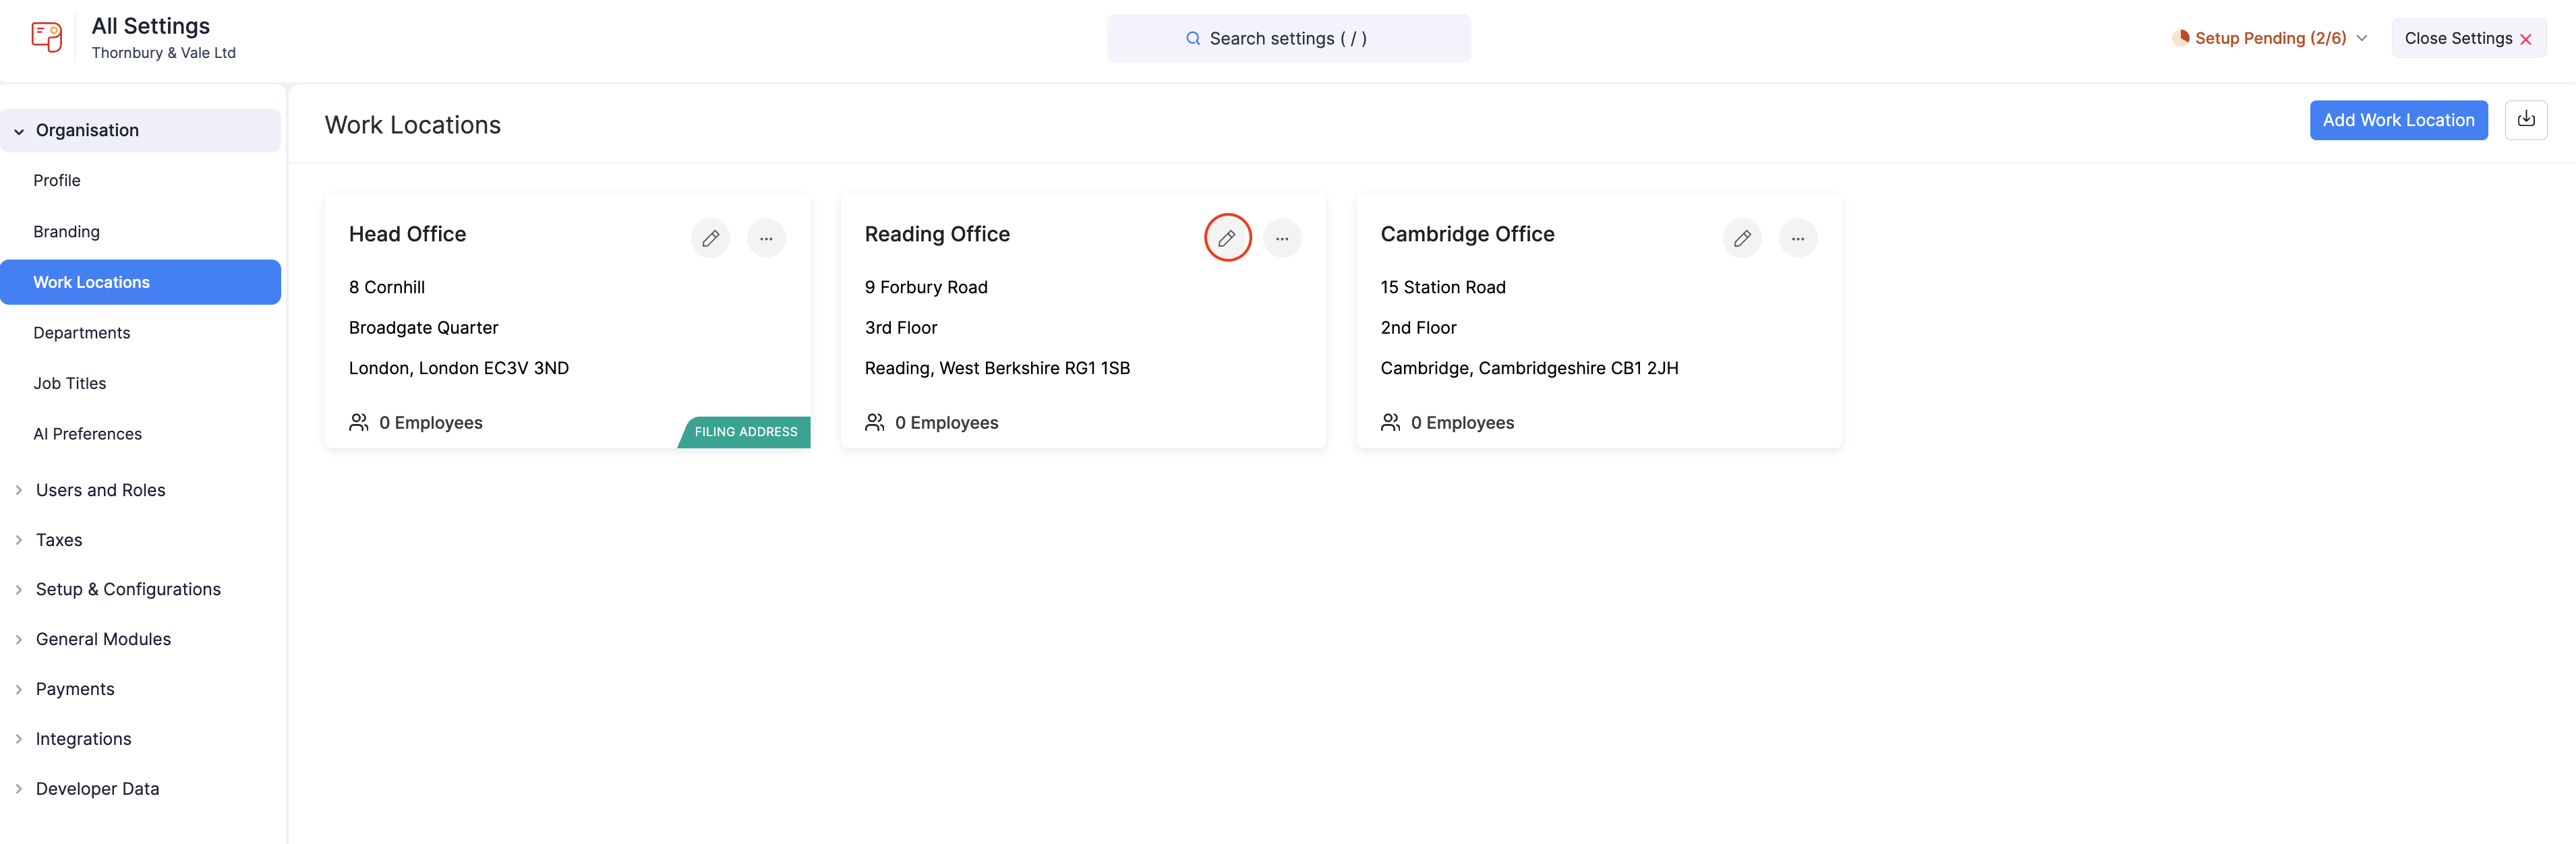
Task: Click the FILING ADDRESS badge
Action: coord(745,432)
